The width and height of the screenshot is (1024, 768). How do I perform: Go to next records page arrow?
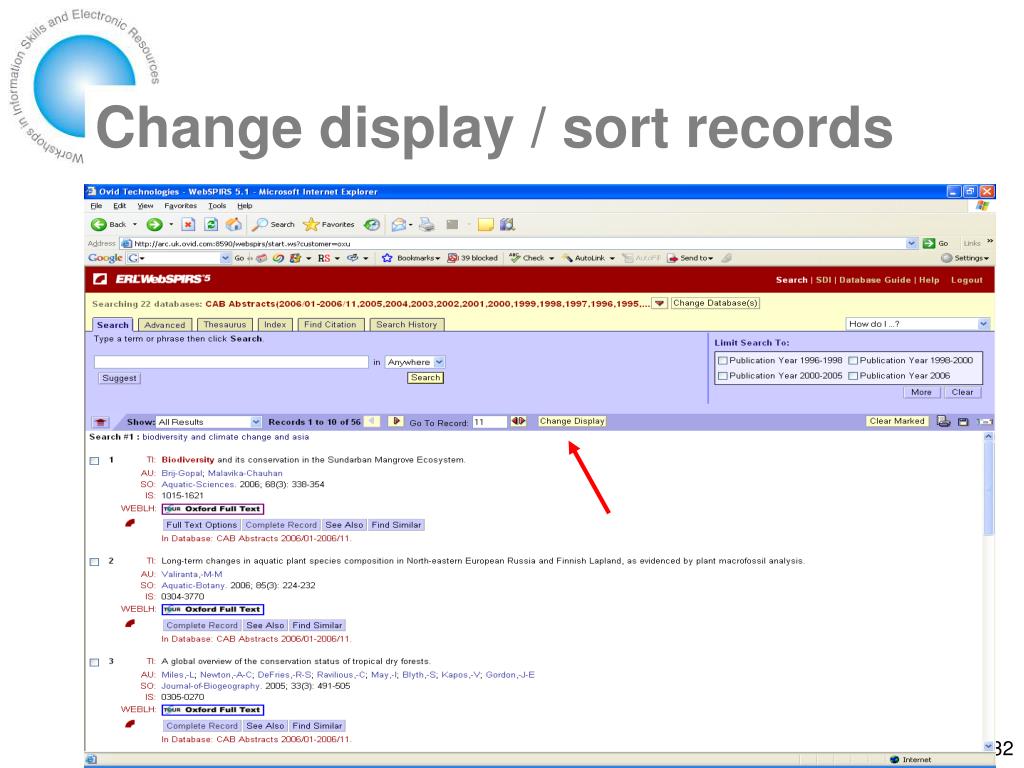395,421
